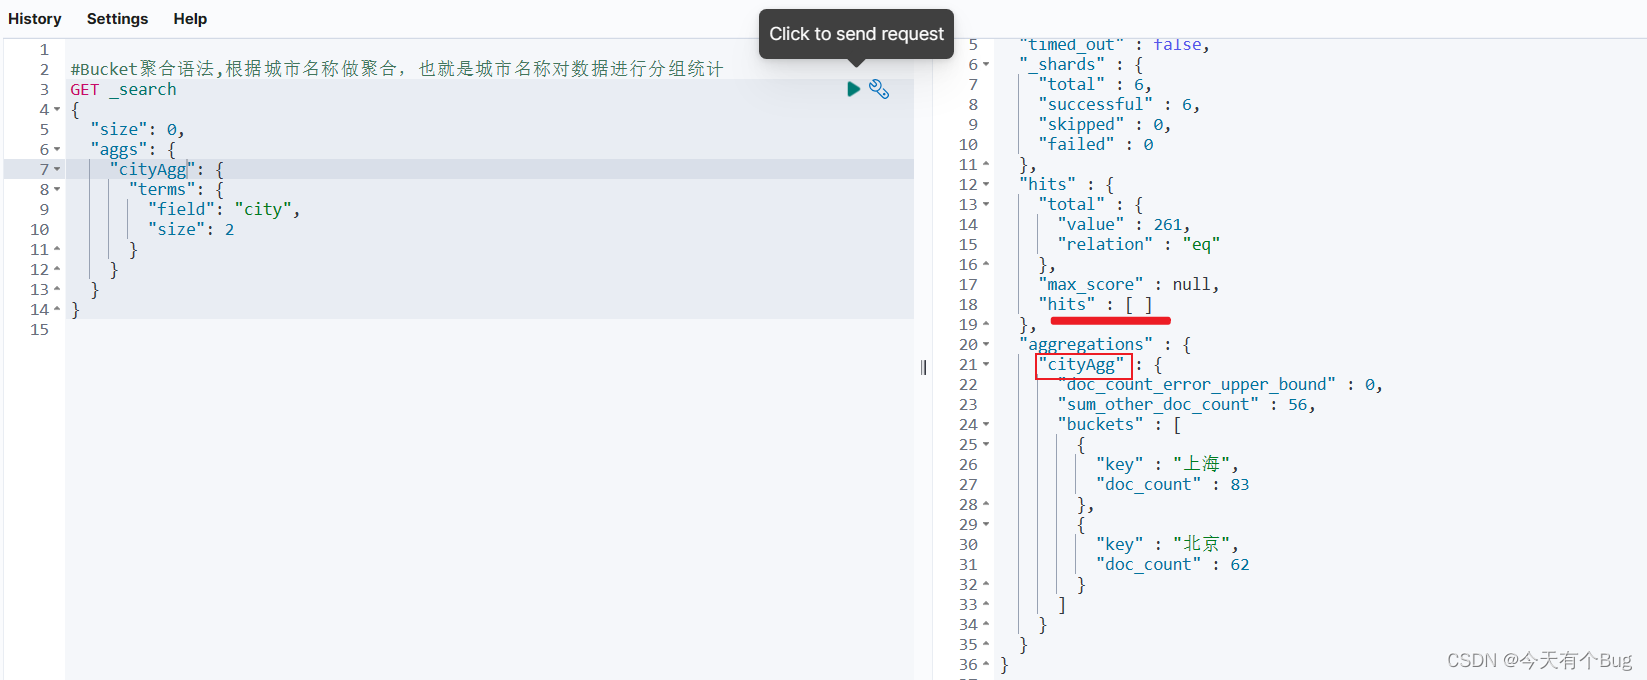Click "max_score" : null in the response
This screenshot has width=1647, height=680.
tap(1129, 284)
